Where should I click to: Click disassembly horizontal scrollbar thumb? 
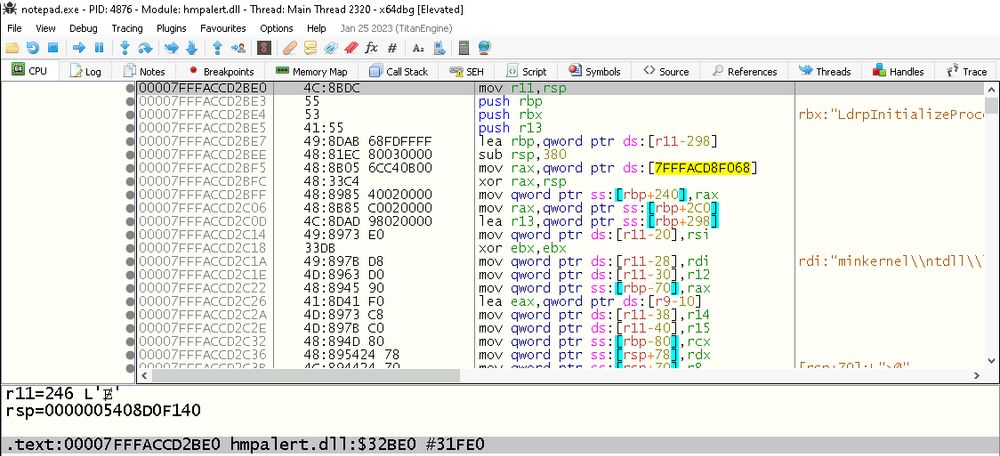pos(305,376)
